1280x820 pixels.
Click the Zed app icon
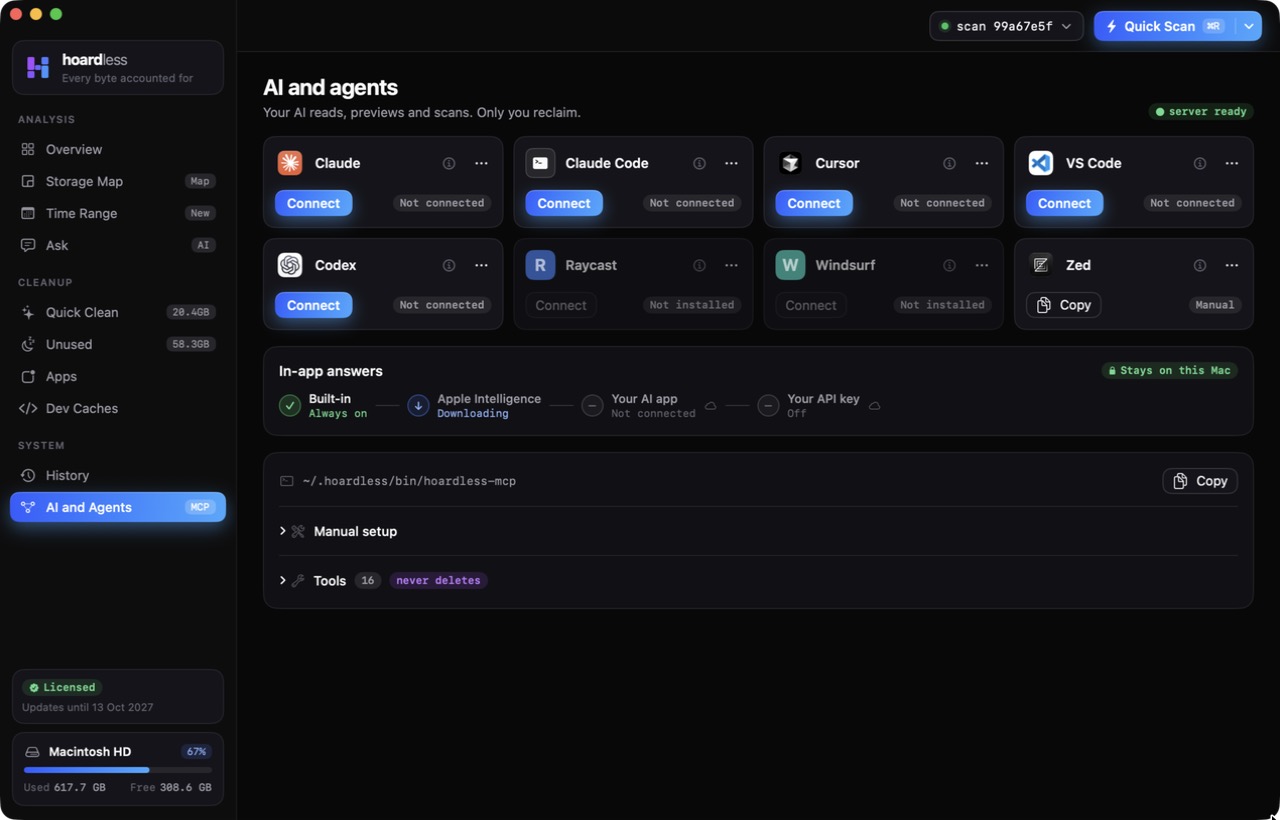(1041, 265)
